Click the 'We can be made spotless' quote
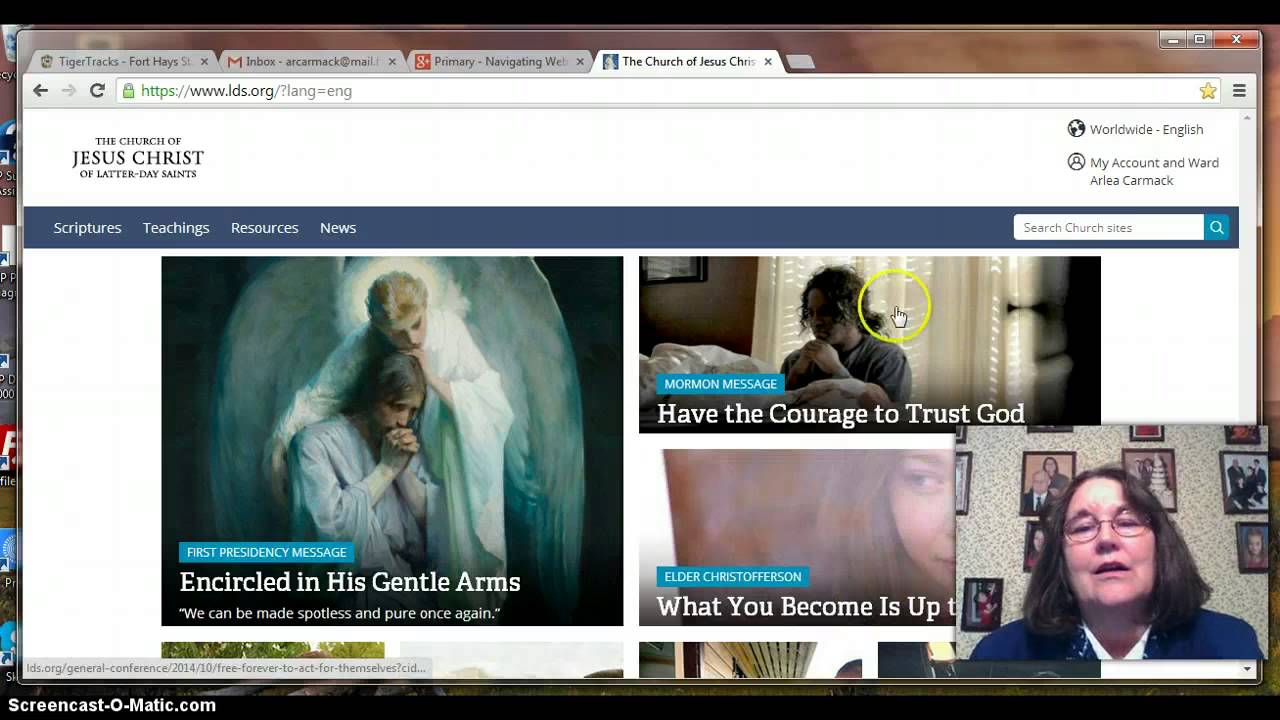Screen dimensions: 1280x720 (x=339, y=613)
